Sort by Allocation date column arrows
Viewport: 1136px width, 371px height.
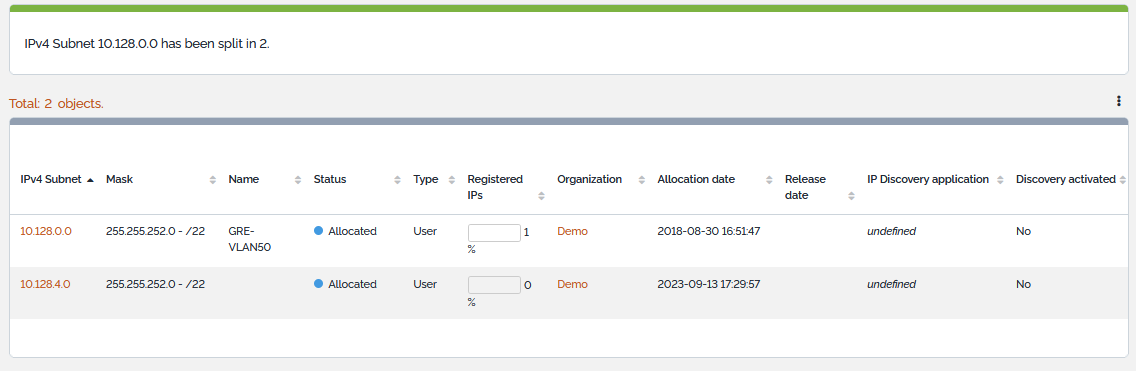pos(769,180)
